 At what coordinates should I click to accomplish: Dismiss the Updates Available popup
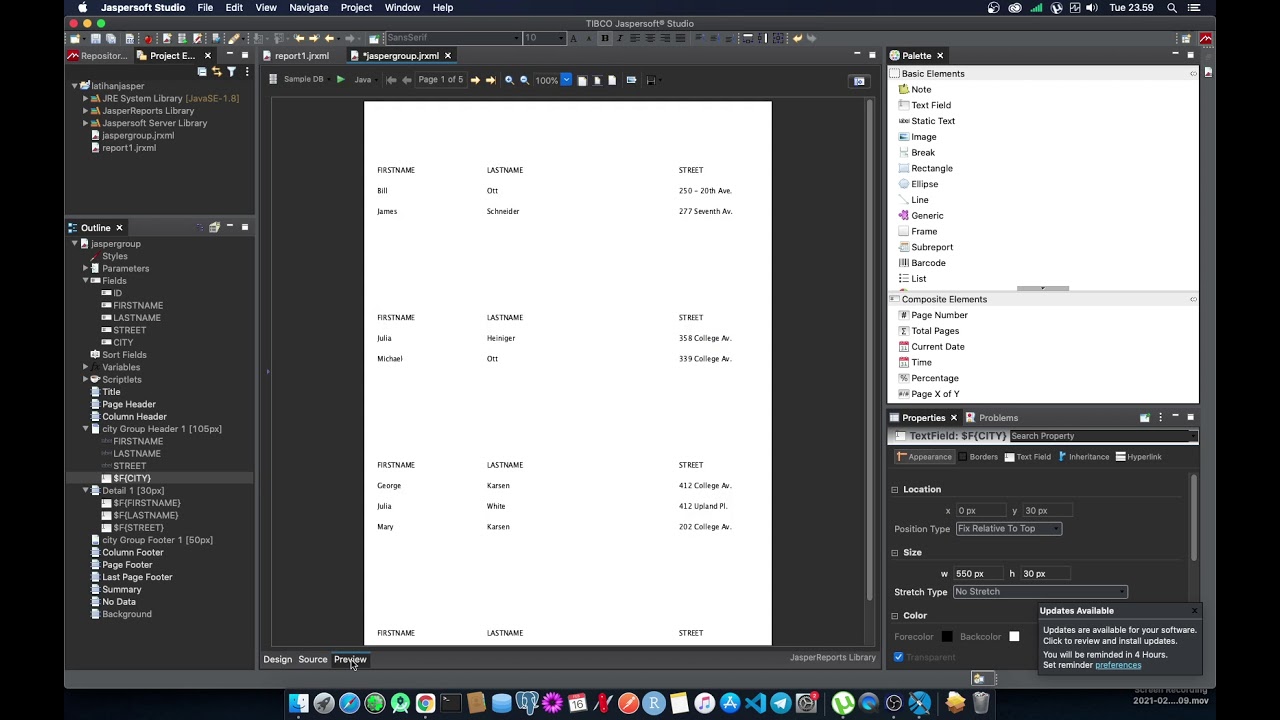click(x=1194, y=610)
